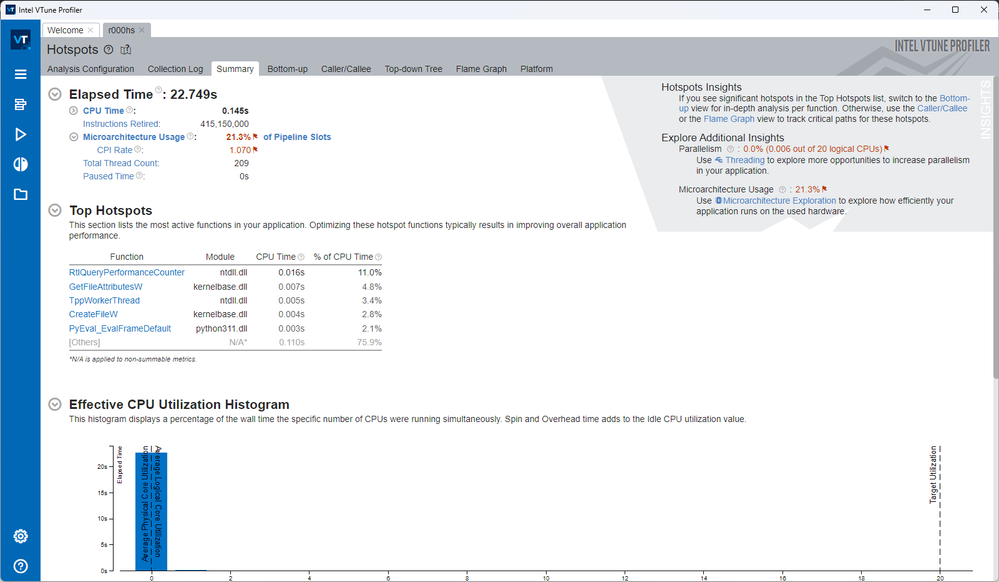The image size is (999, 582).
Task: Open the Analysis Configuration tab
Action: (90, 69)
